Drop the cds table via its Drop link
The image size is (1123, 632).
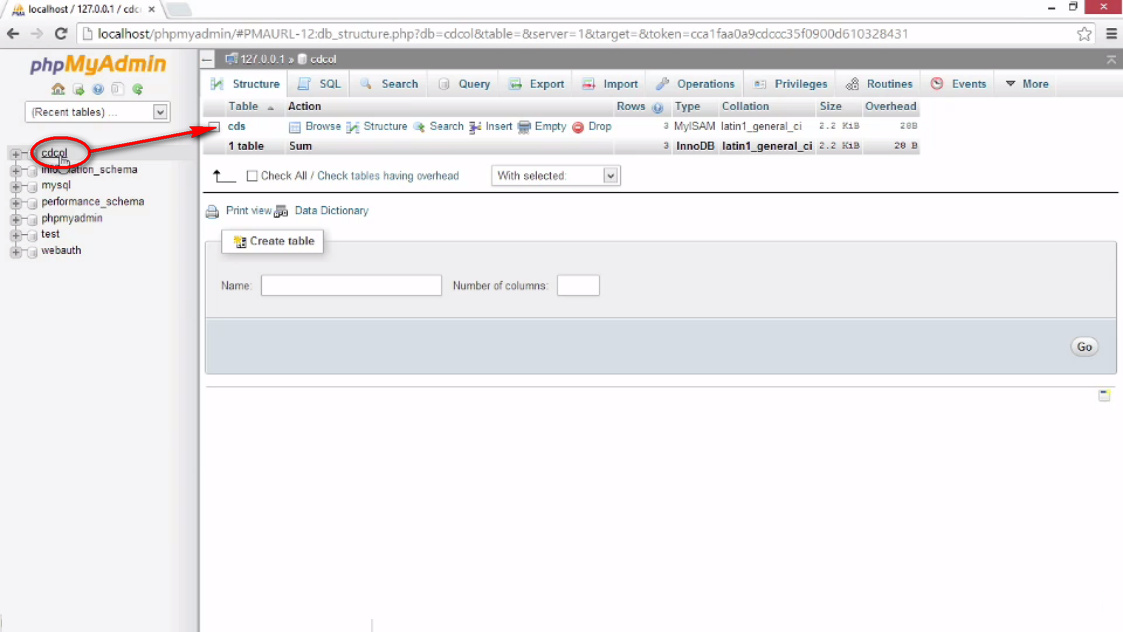tap(599, 126)
